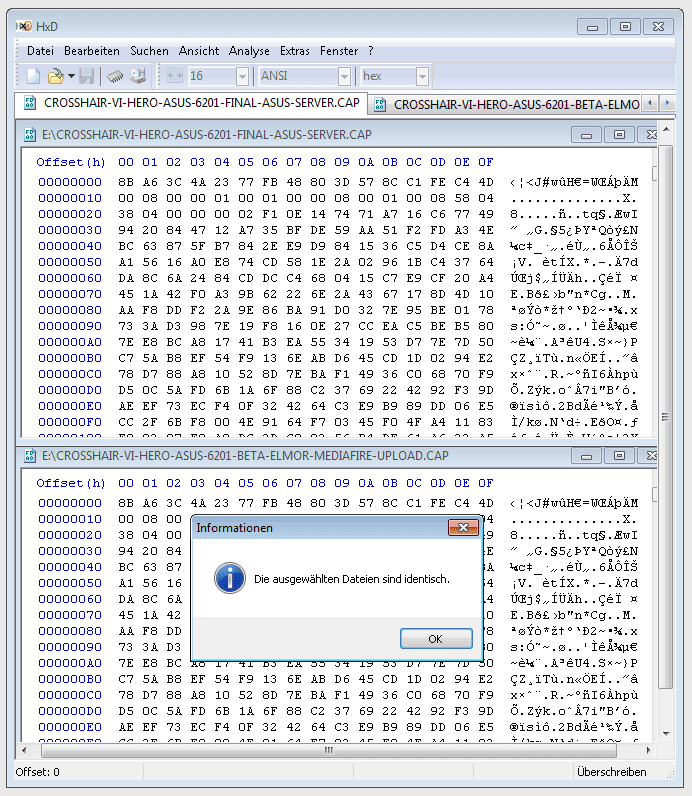Click file icon of FINAL-ASUS-SERVER child window

pyautogui.click(x=30, y=135)
